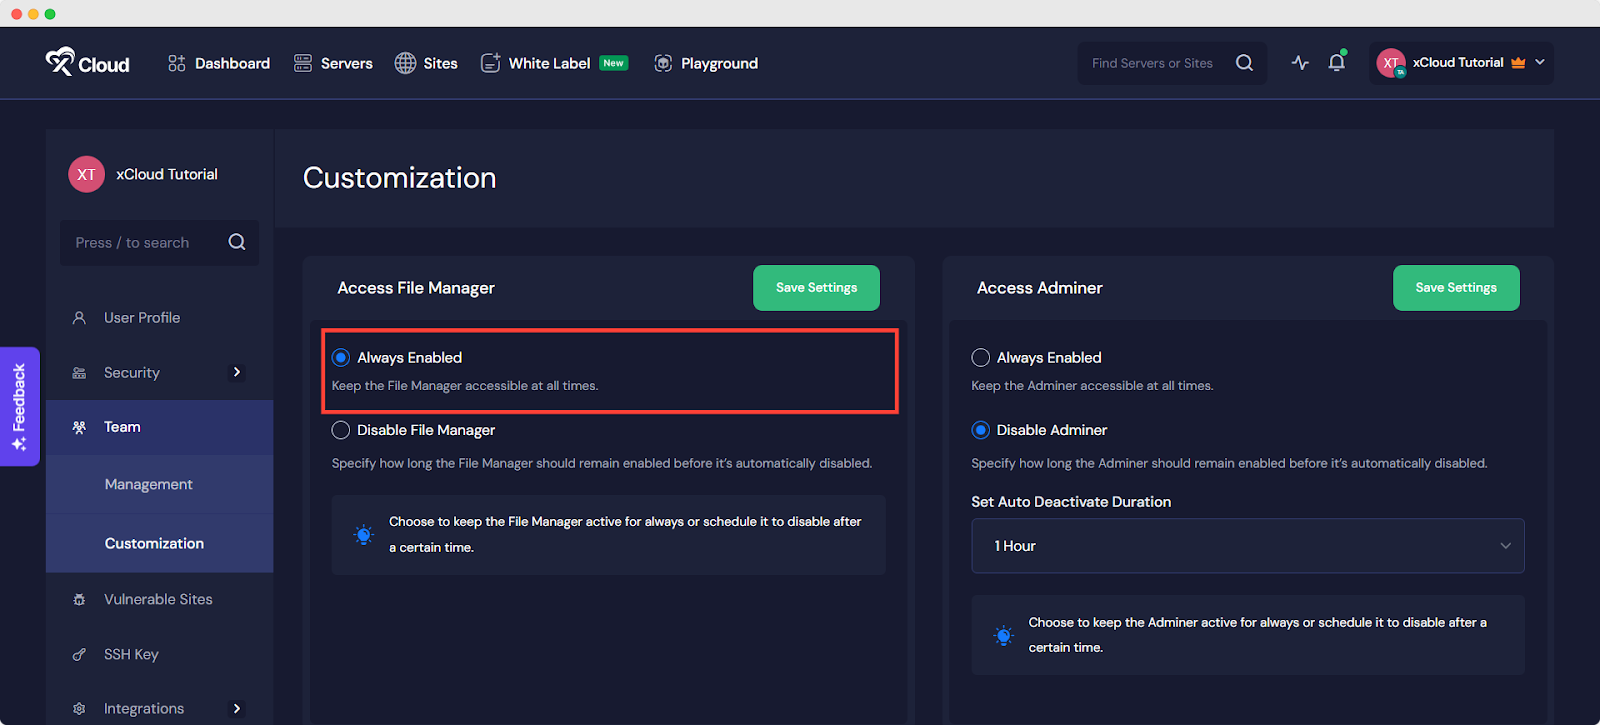This screenshot has width=1600, height=725.
Task: Go to Servers in top navigation
Action: tap(346, 63)
